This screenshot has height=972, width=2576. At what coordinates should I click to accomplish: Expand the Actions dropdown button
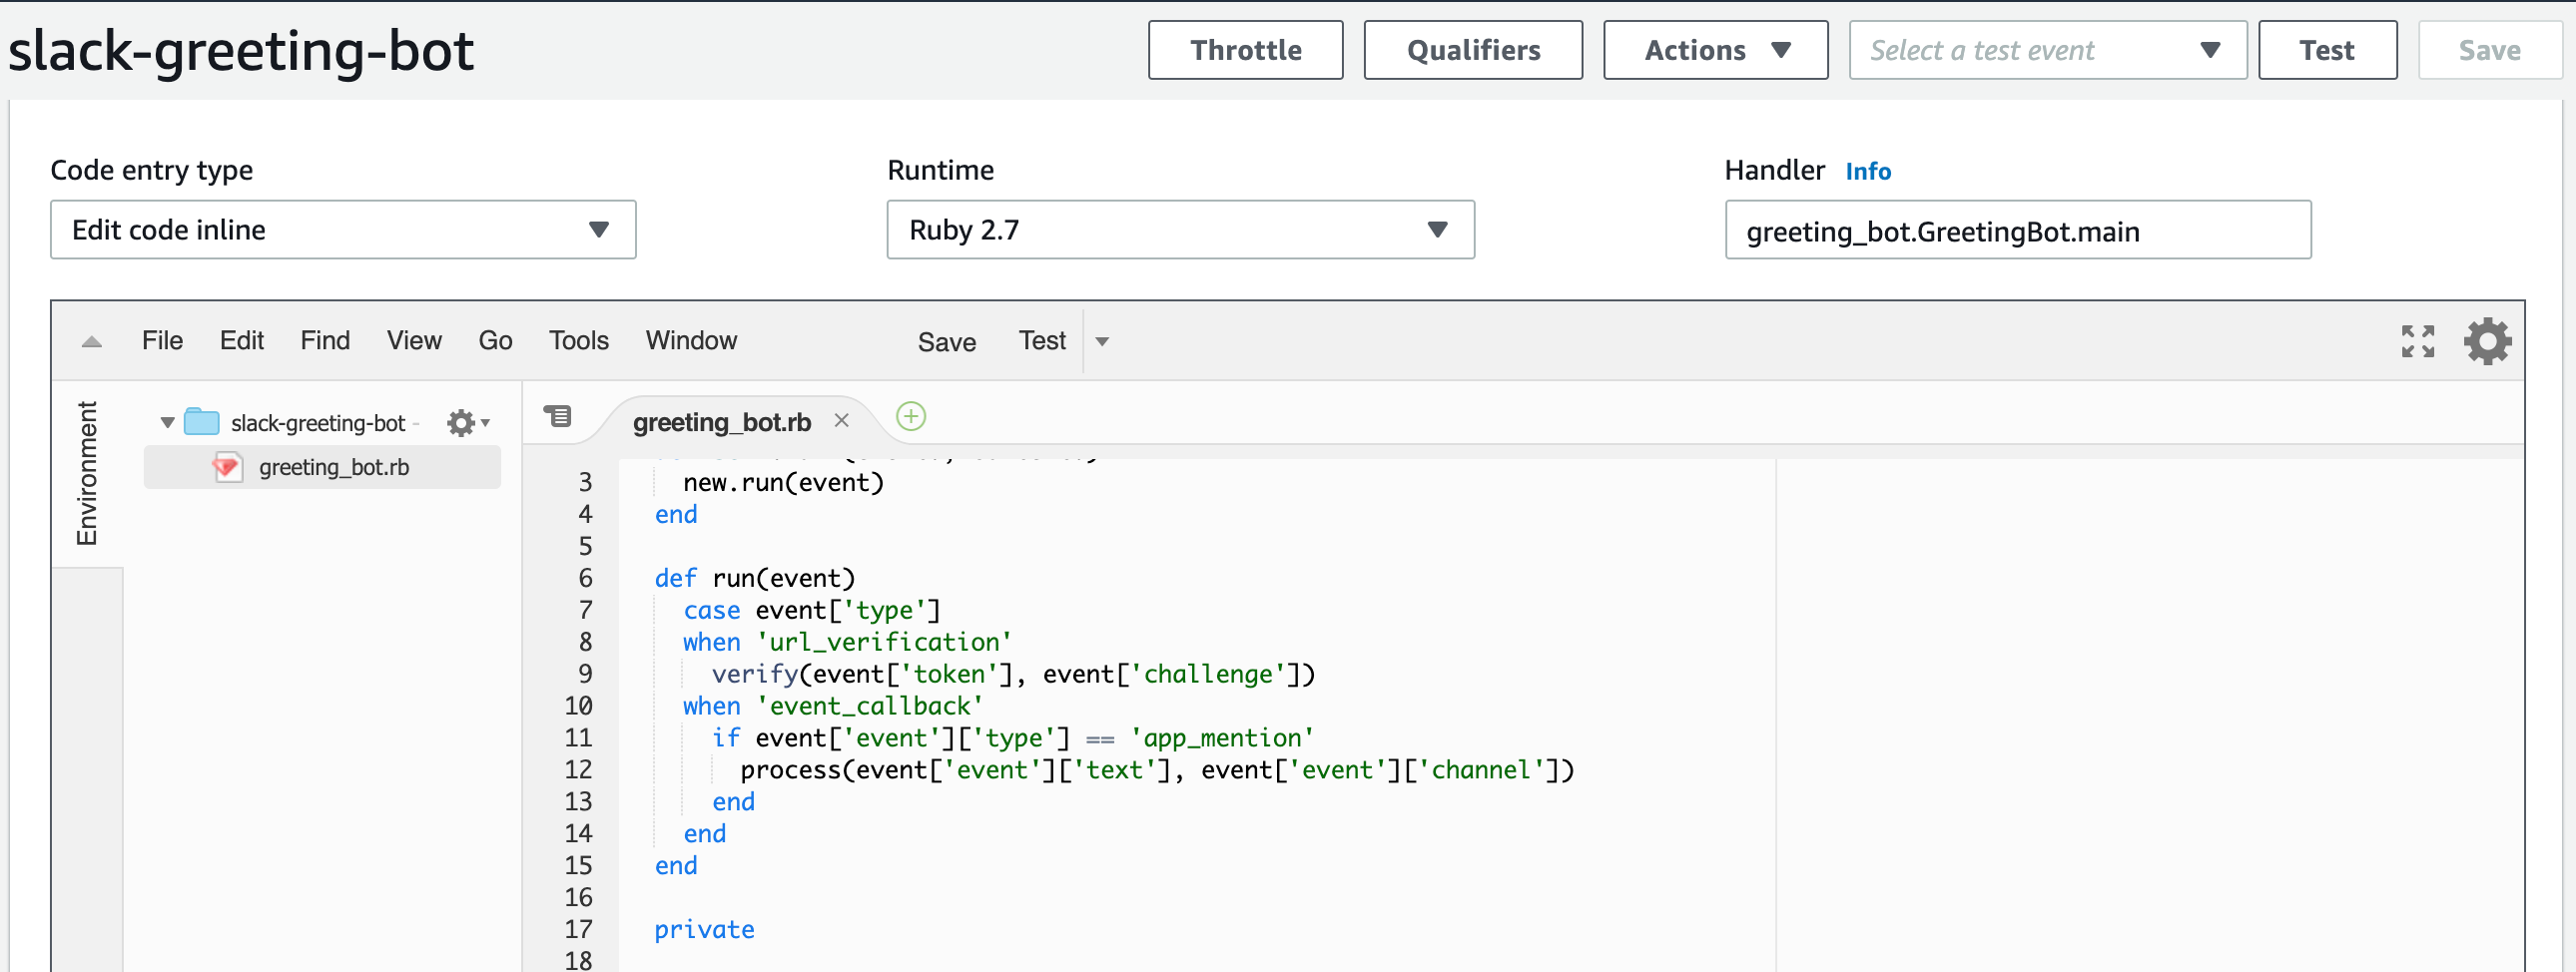pyautogui.click(x=1715, y=50)
